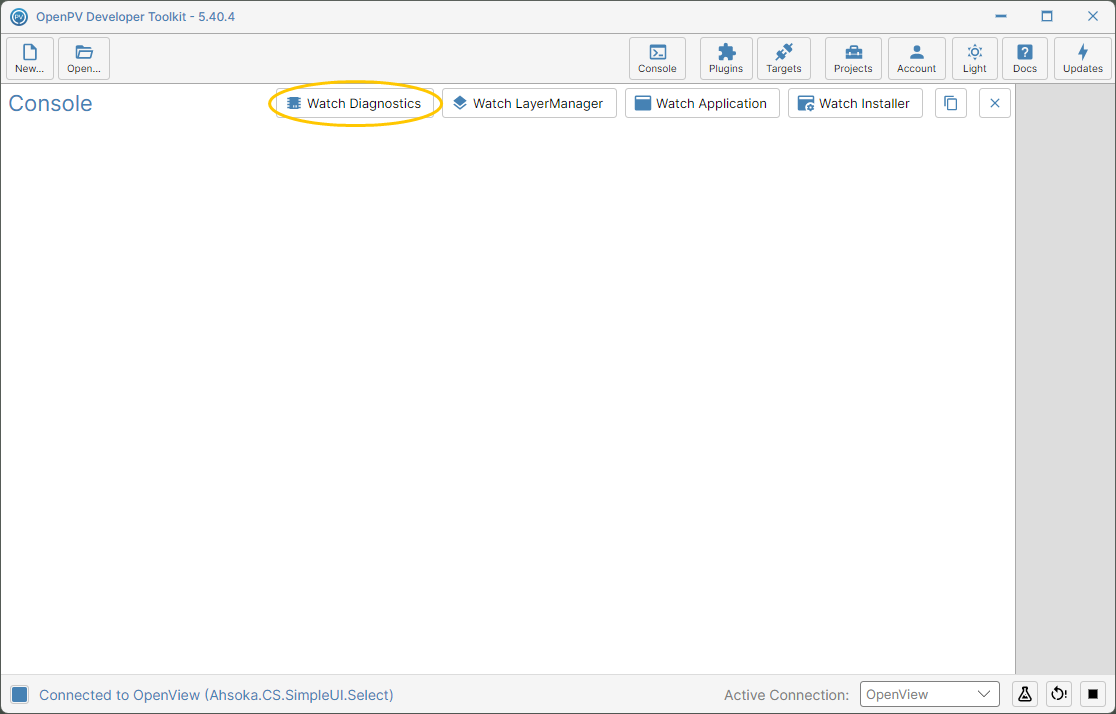Click the Watch LayerManager button
This screenshot has width=1116, height=714.
(x=529, y=103)
